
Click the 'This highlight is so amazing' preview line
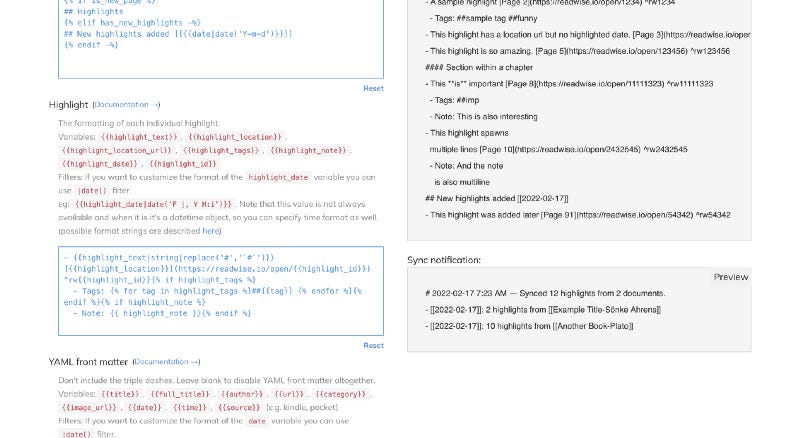pyautogui.click(x=578, y=51)
